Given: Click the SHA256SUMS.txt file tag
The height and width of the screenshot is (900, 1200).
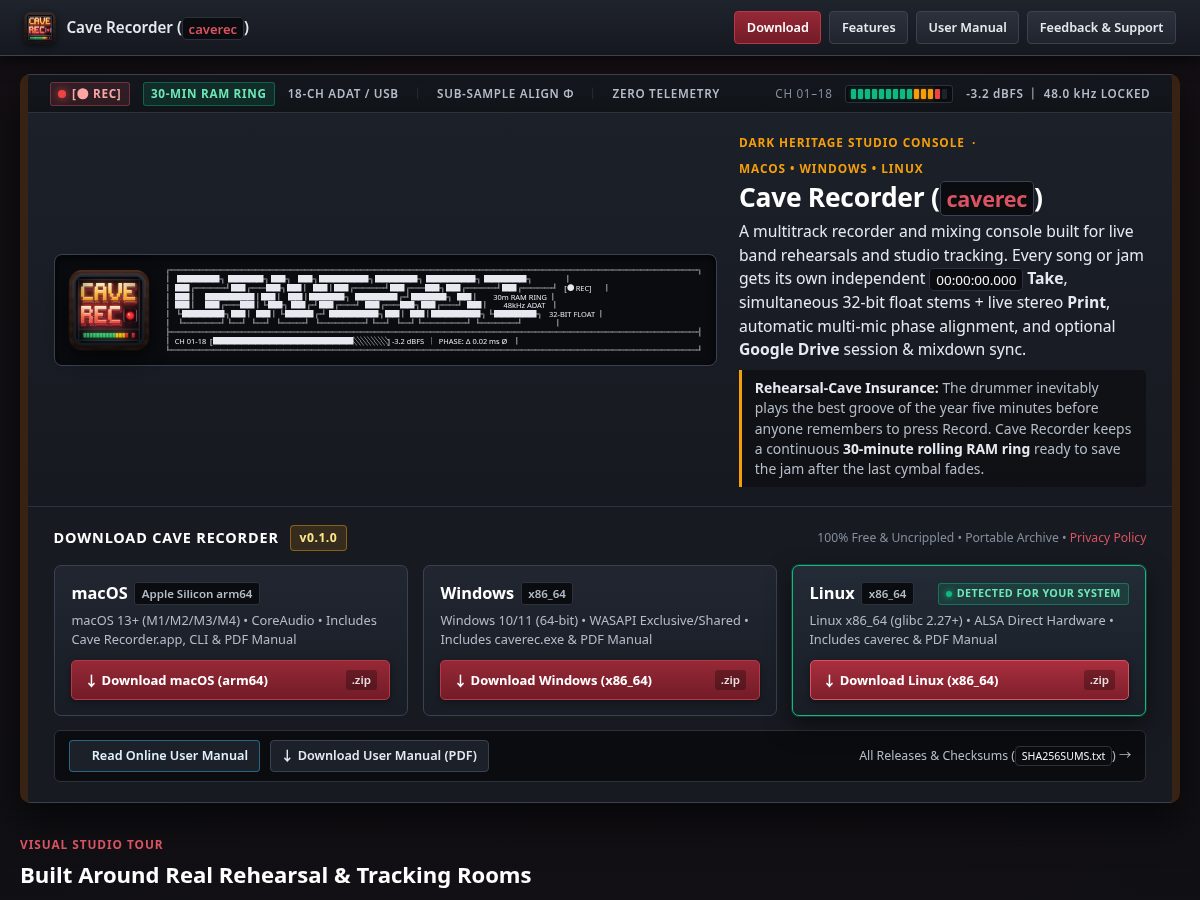Looking at the screenshot, I should (1063, 756).
